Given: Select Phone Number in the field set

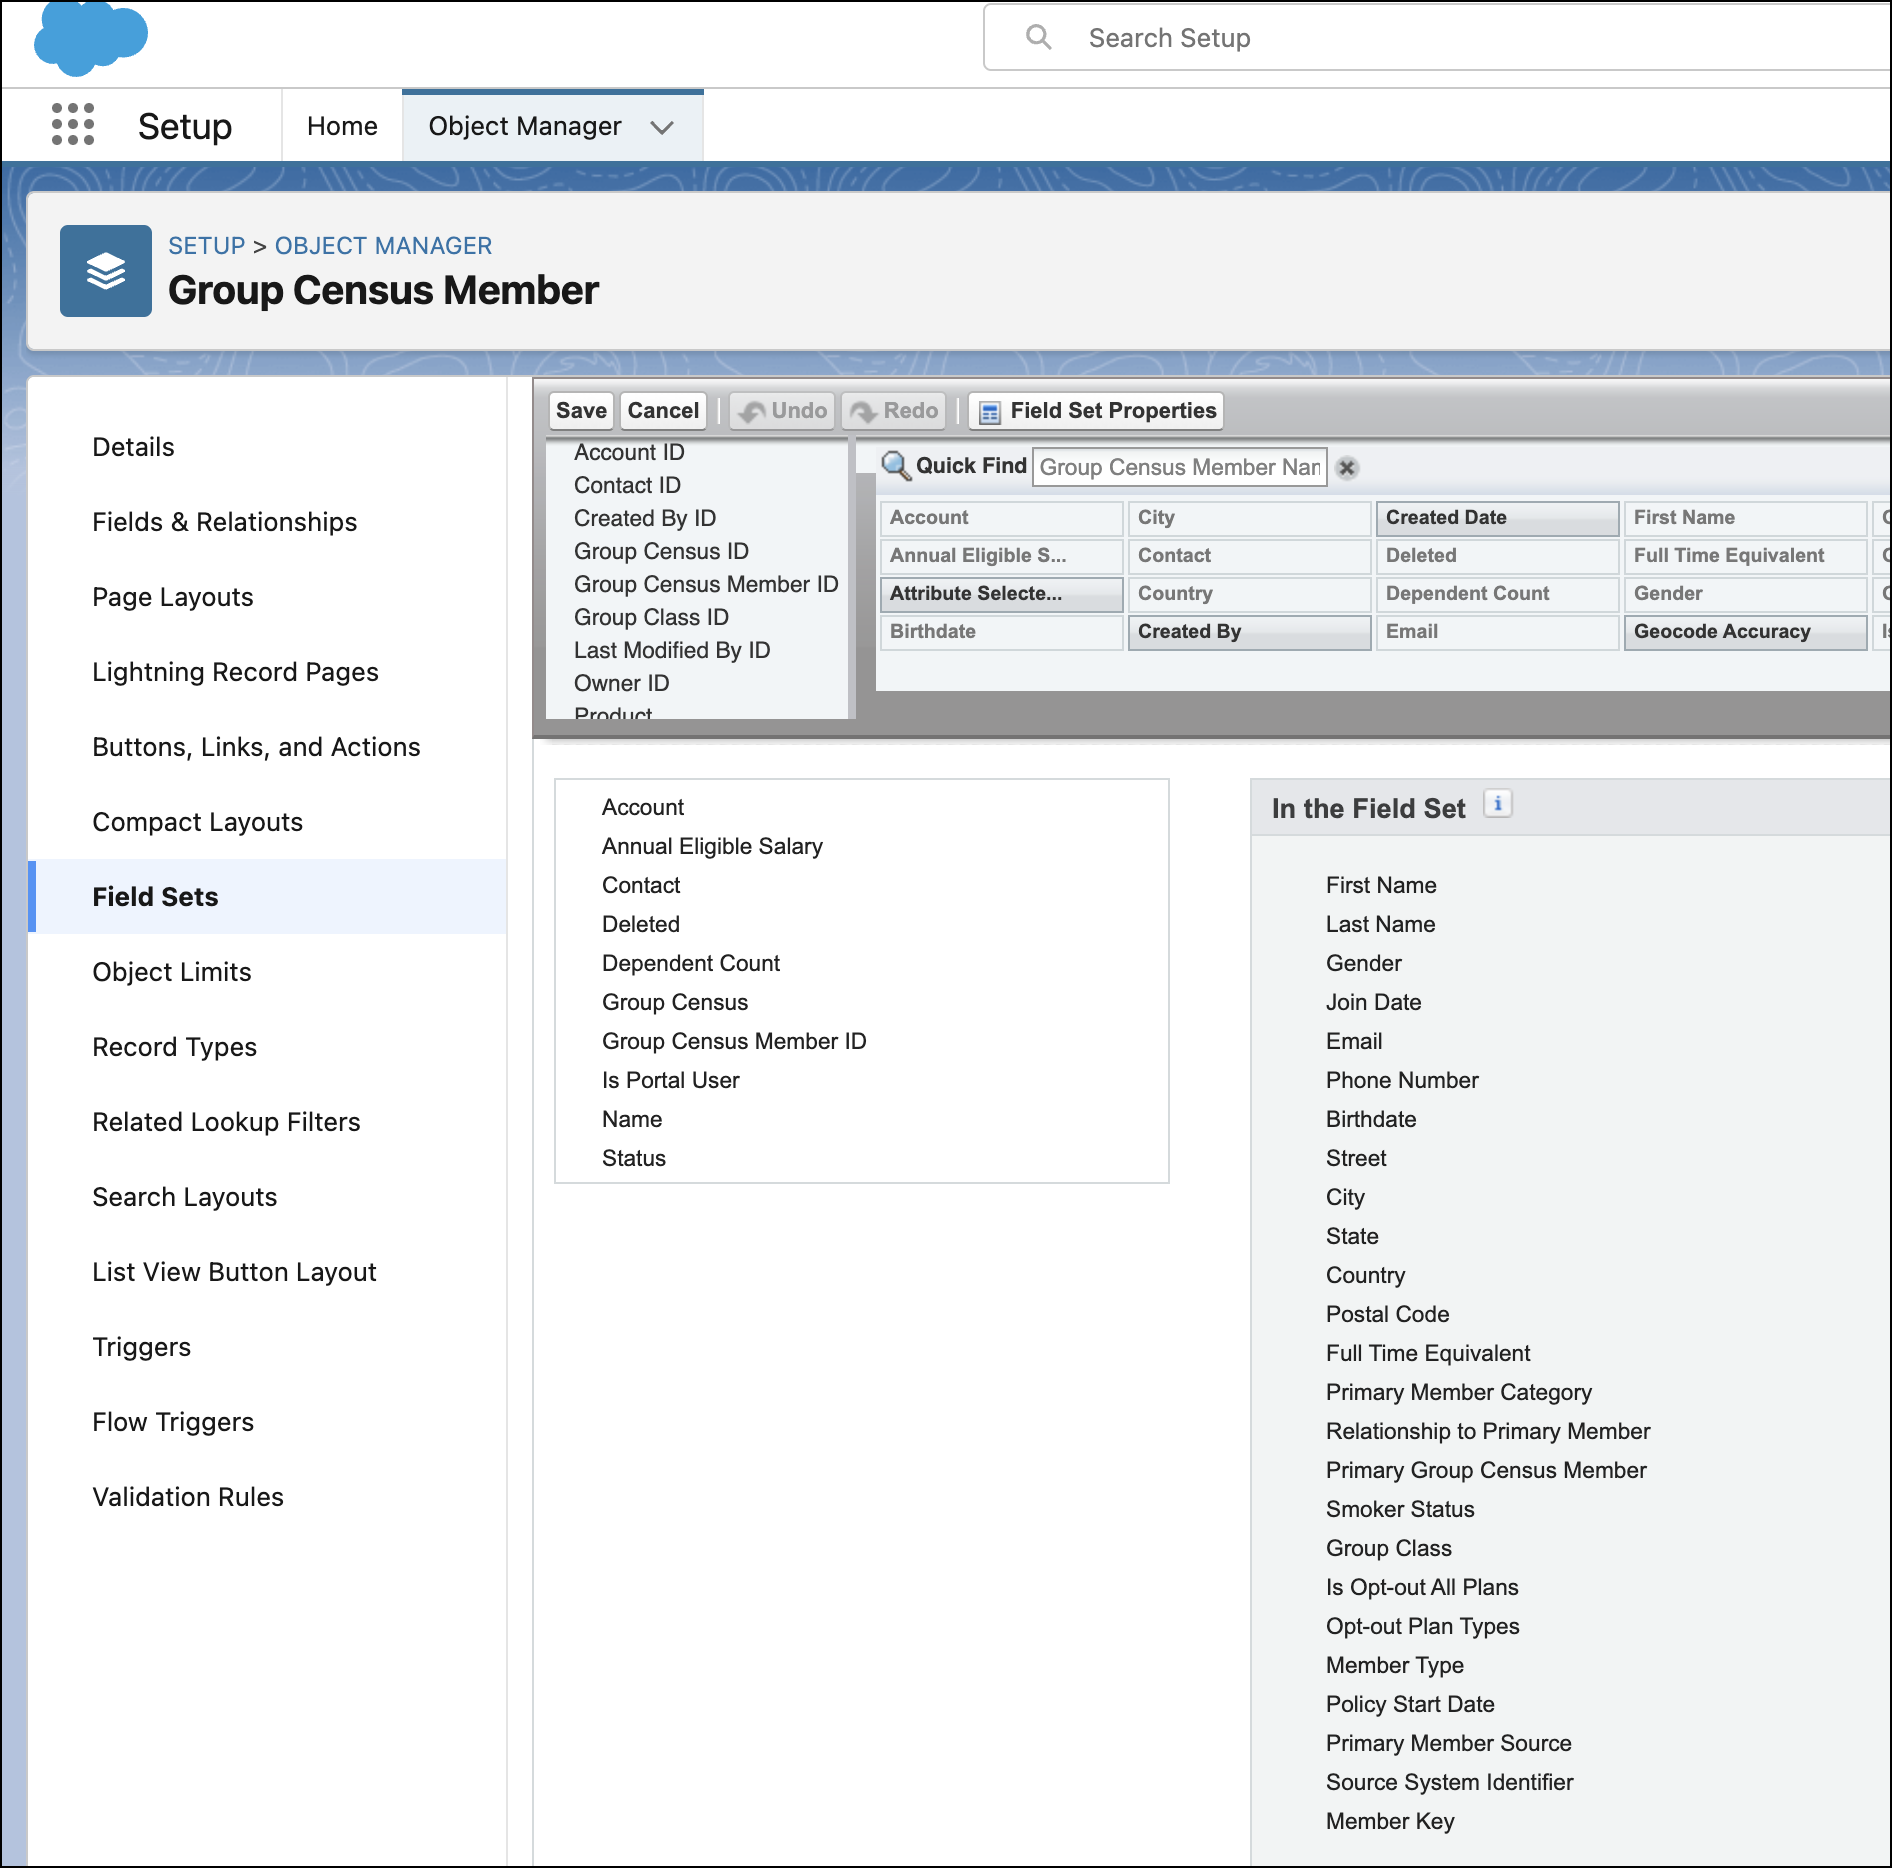Looking at the screenshot, I should click(x=1402, y=1080).
